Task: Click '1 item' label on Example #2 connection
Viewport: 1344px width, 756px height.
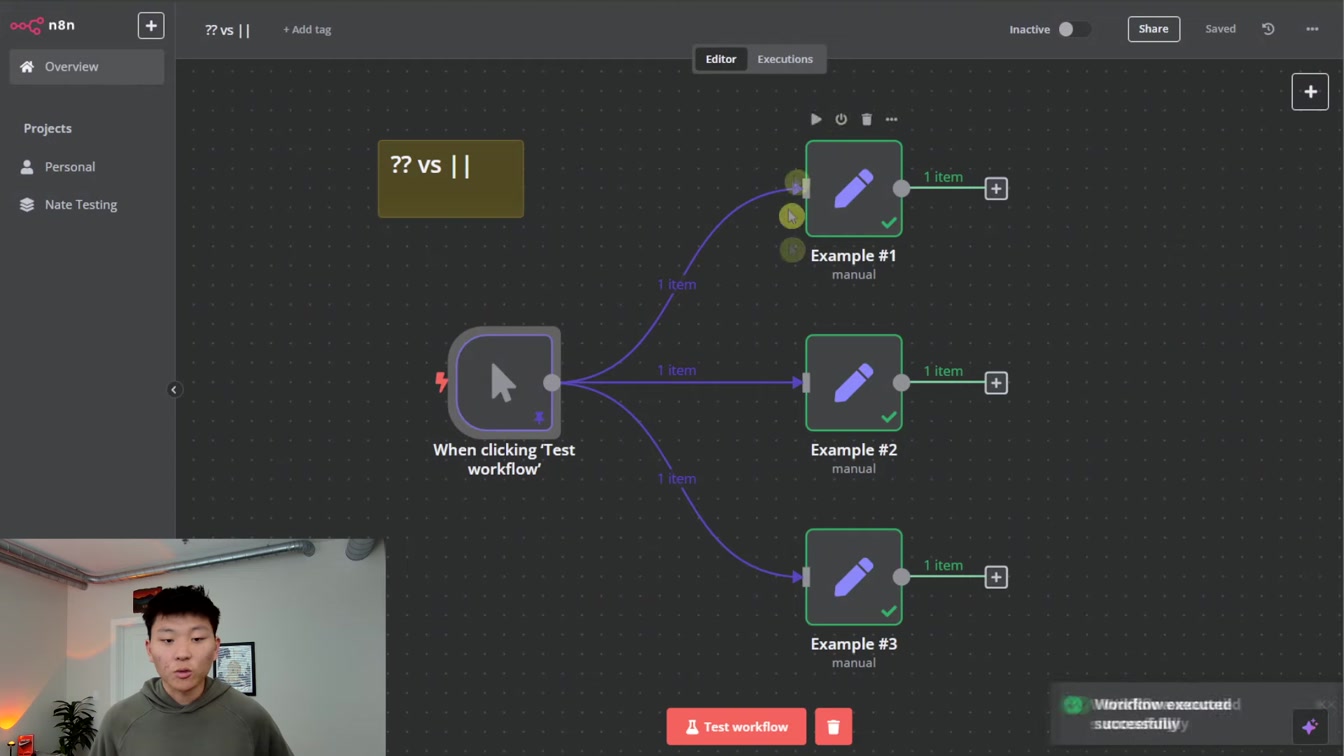Action: (x=677, y=371)
